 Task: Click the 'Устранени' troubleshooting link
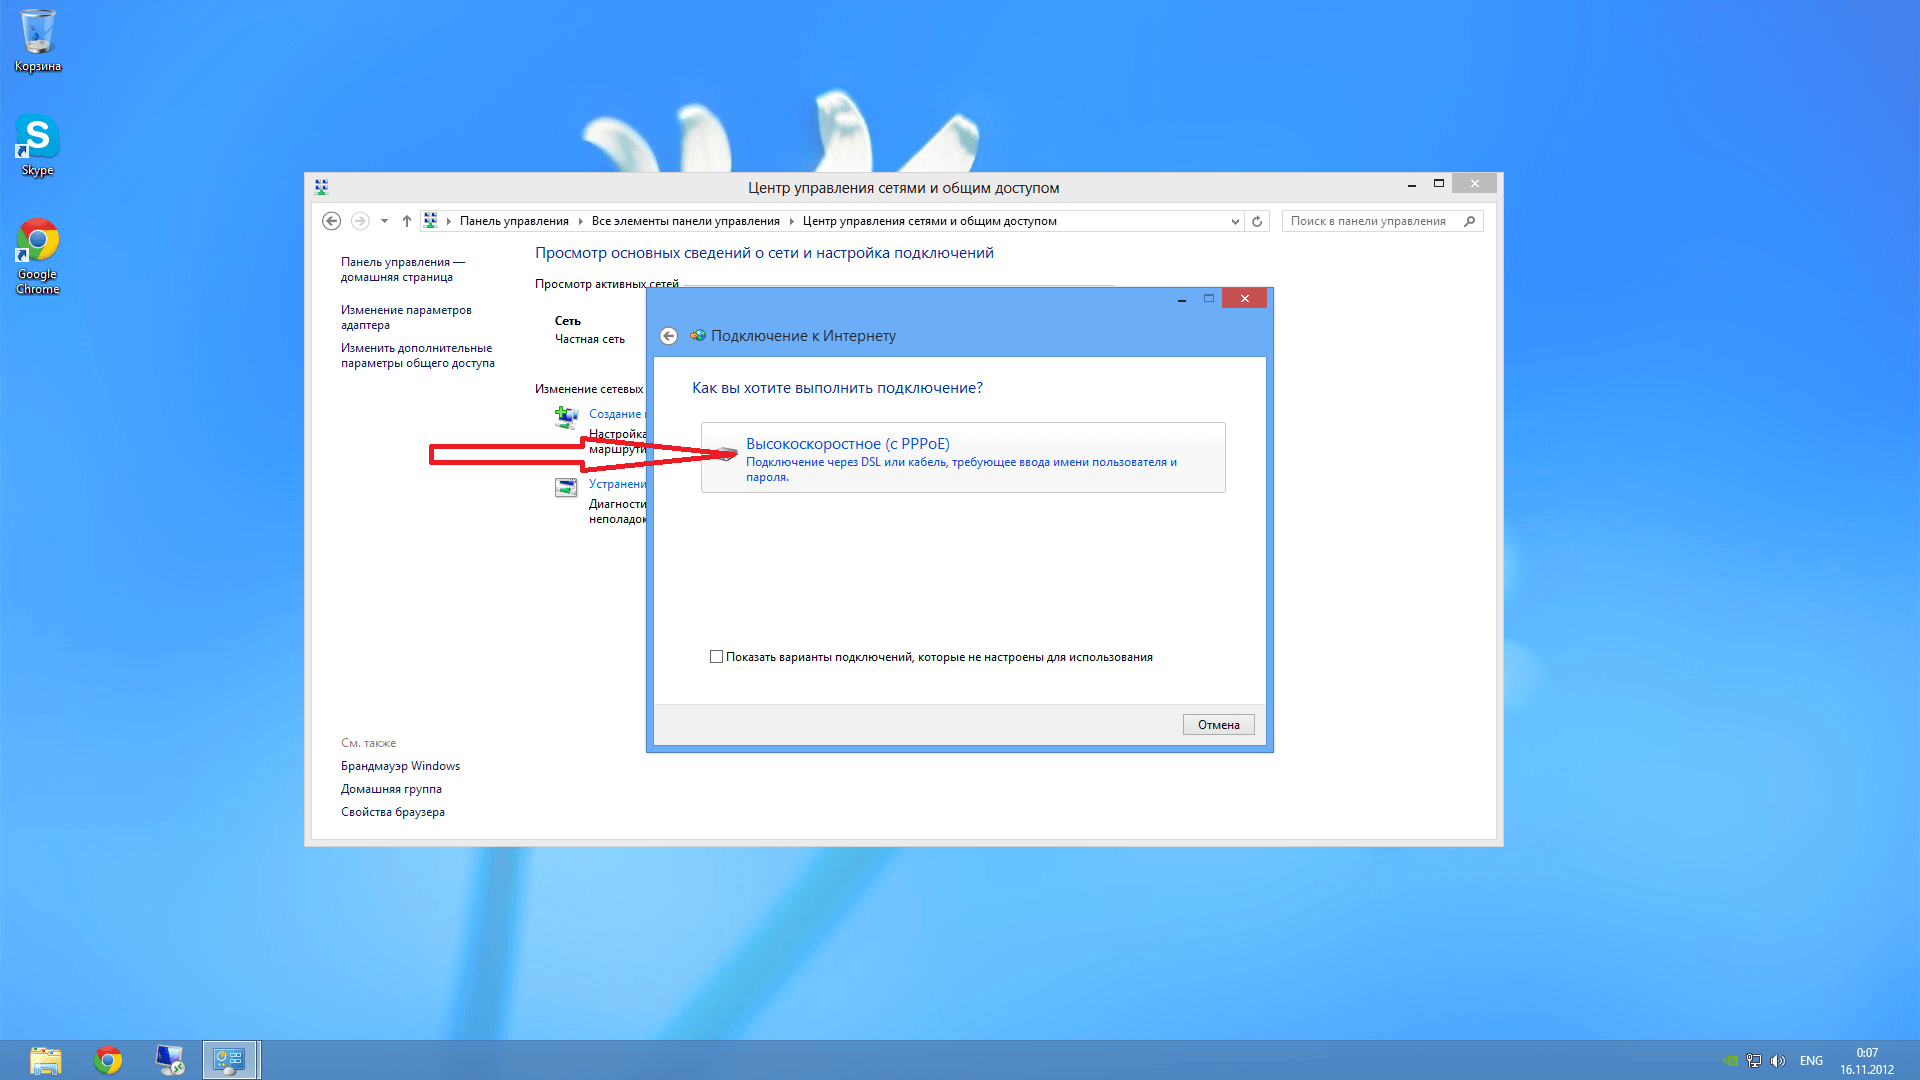pos(617,484)
